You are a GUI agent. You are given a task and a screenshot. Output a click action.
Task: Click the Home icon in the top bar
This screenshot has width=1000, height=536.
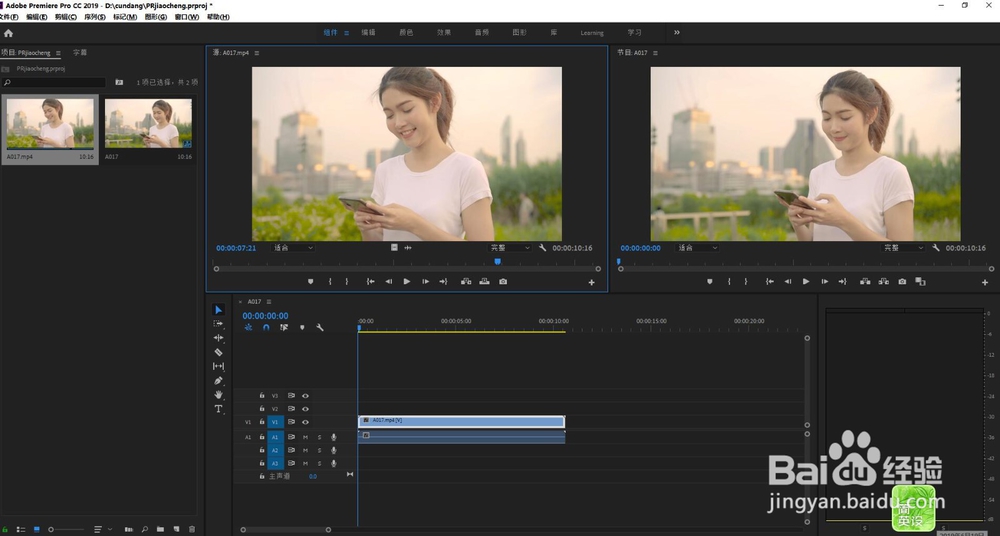pos(9,33)
